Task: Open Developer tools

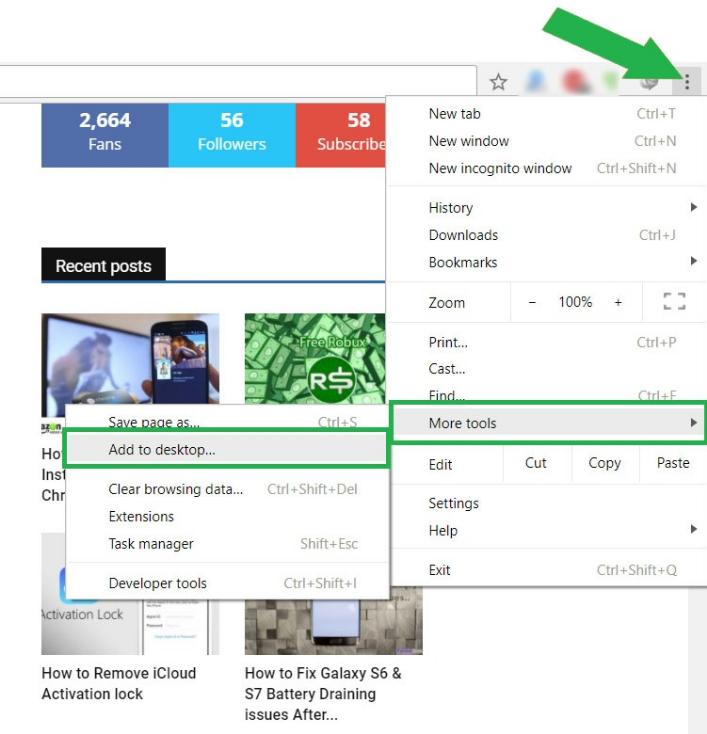Action: (x=228, y=583)
